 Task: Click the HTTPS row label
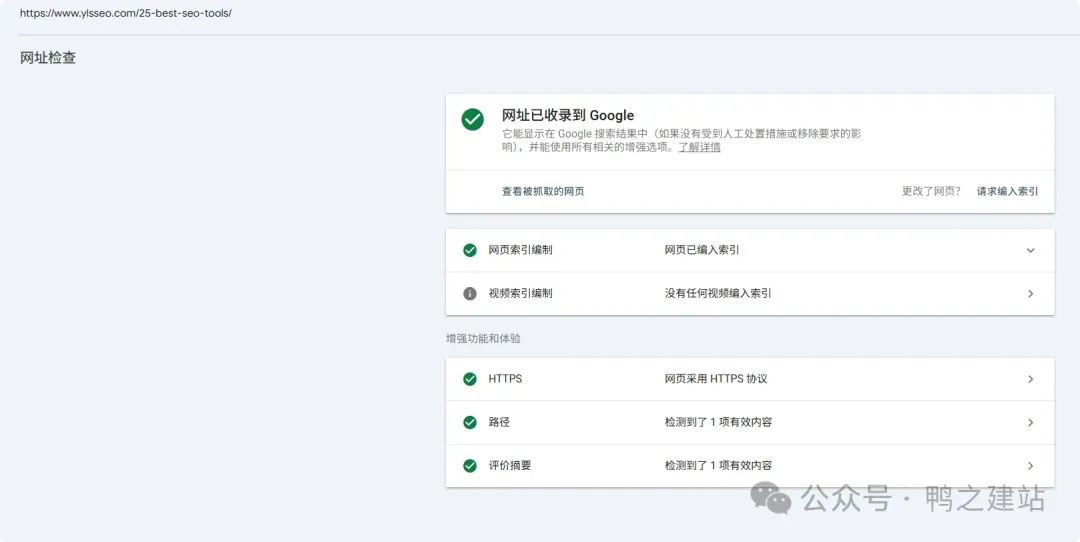point(505,379)
